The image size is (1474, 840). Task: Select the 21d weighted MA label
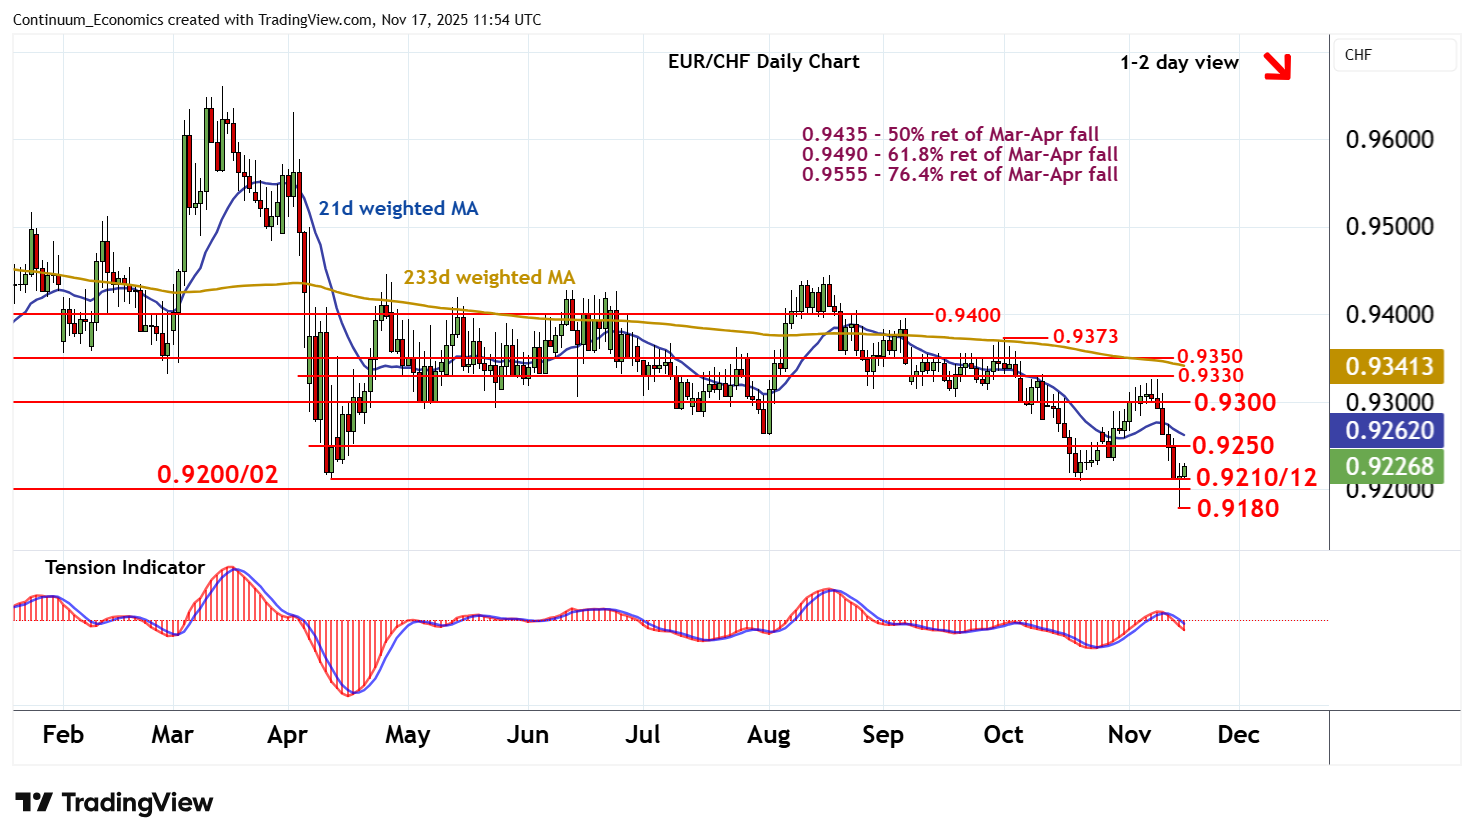click(398, 209)
